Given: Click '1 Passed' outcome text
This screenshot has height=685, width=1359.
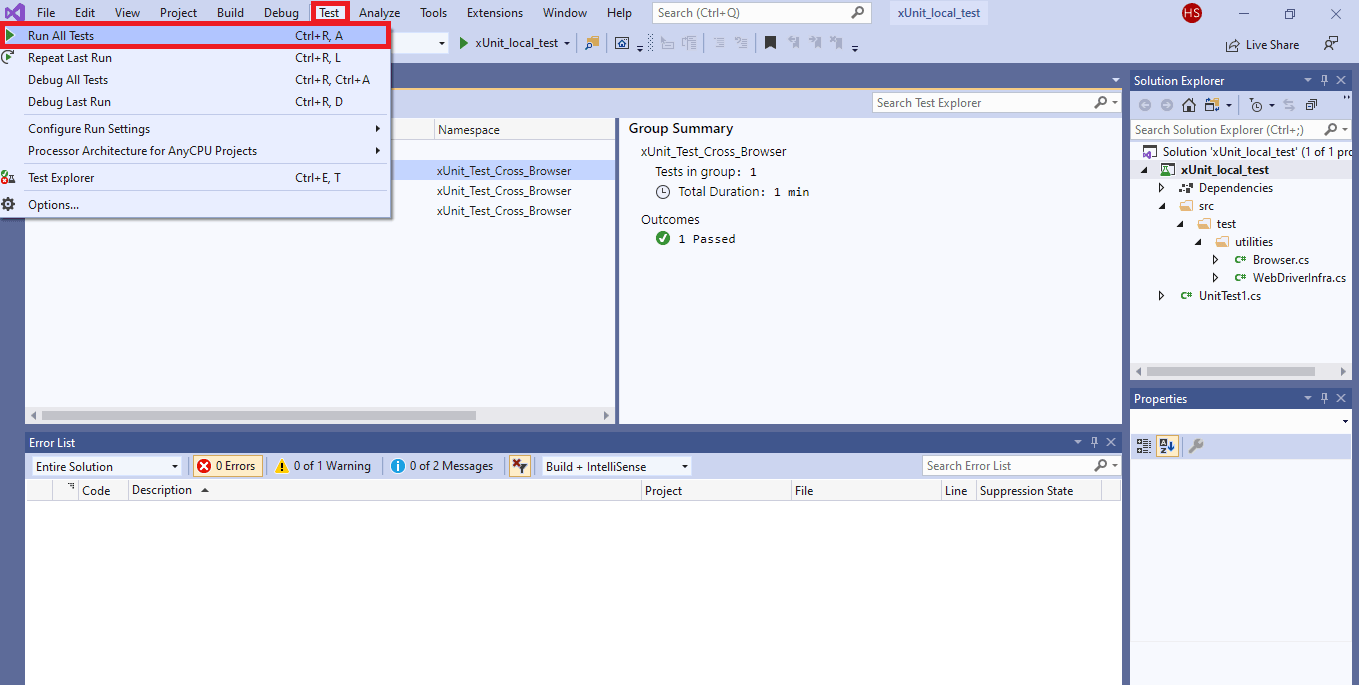Looking at the screenshot, I should (706, 239).
